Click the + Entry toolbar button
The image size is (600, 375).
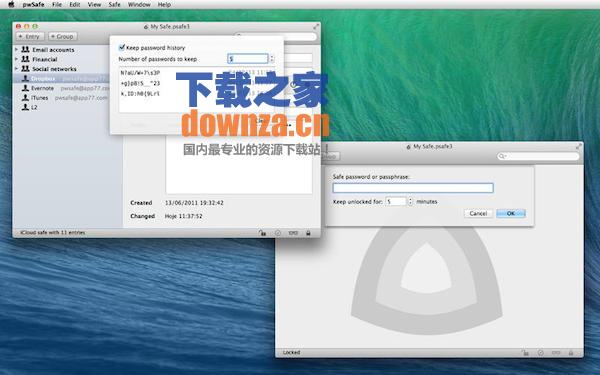[29, 36]
